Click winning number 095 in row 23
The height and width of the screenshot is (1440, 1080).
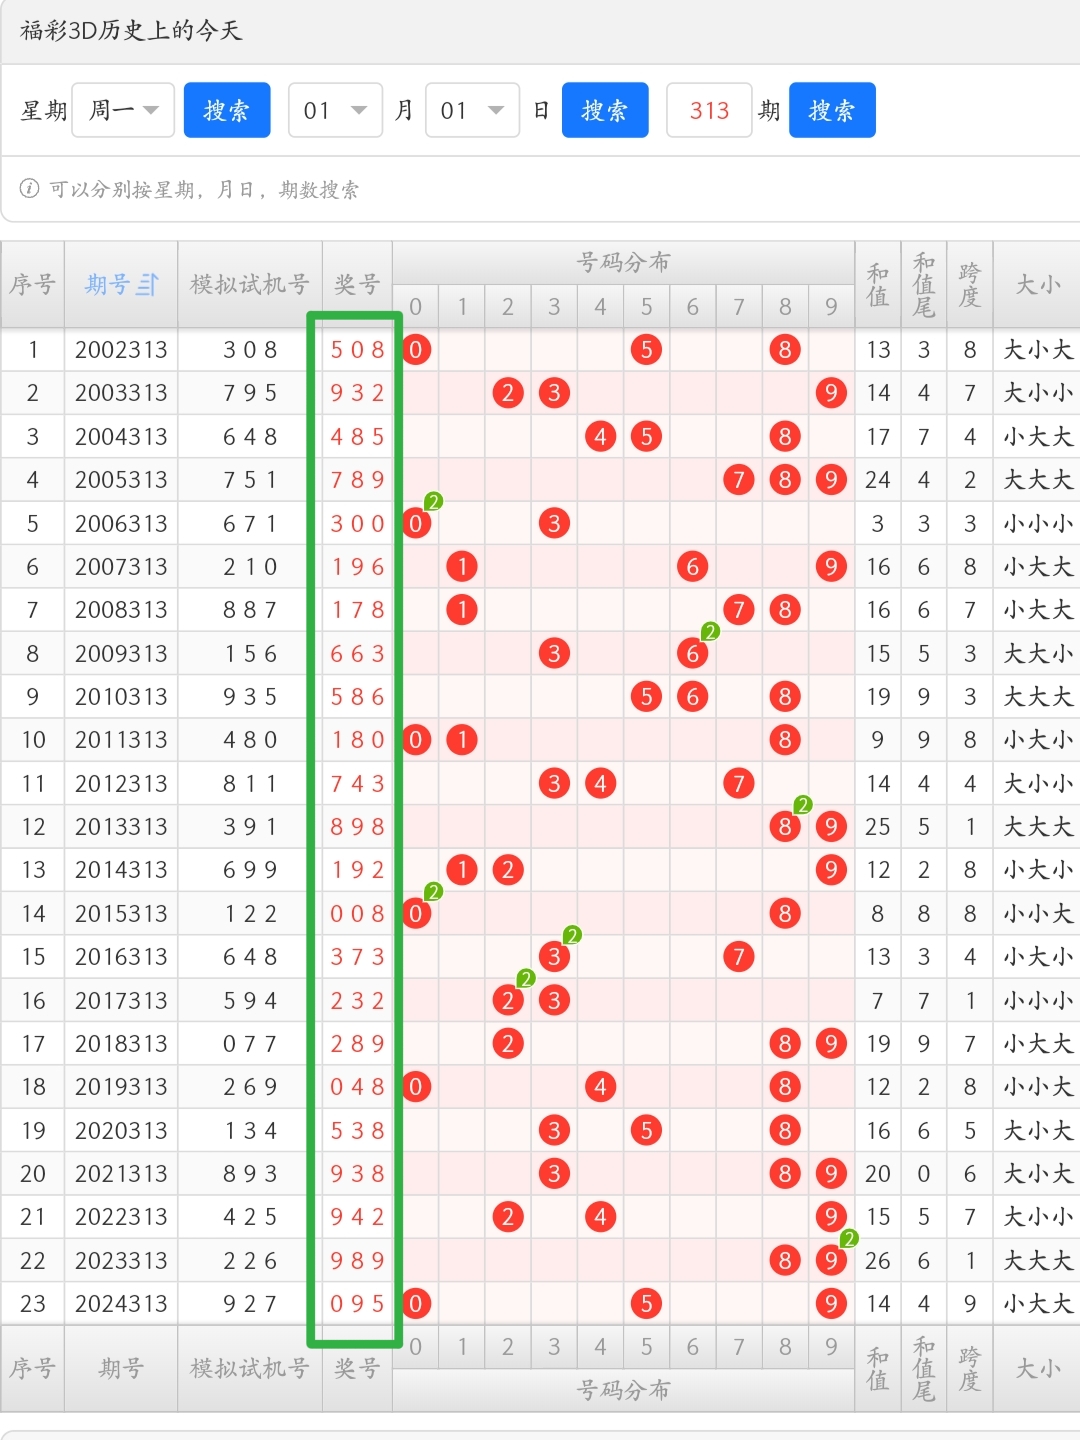pos(357,1304)
